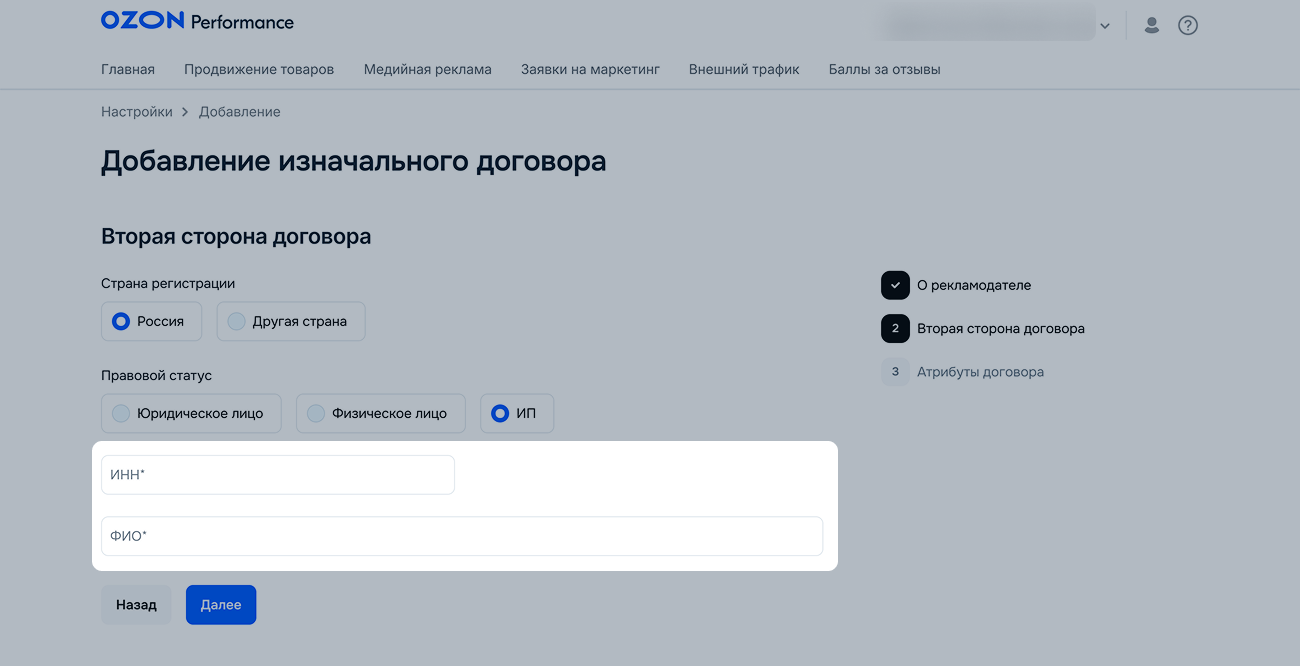
Task: Go to the Главная menu tab
Action: point(128,69)
